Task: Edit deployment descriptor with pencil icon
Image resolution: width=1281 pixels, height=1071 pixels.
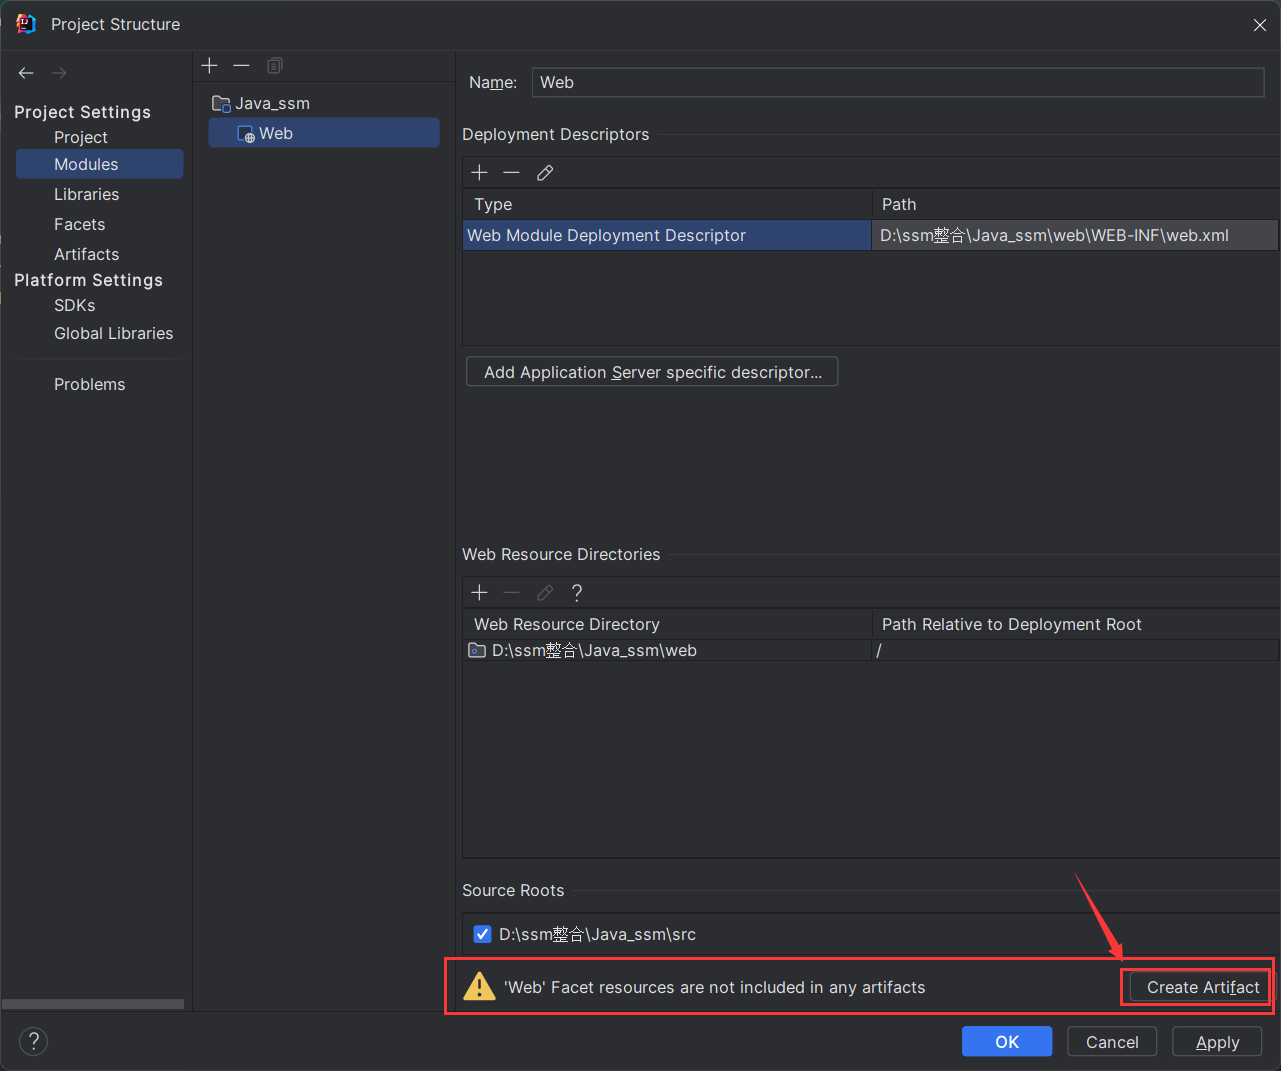Action: point(545,173)
